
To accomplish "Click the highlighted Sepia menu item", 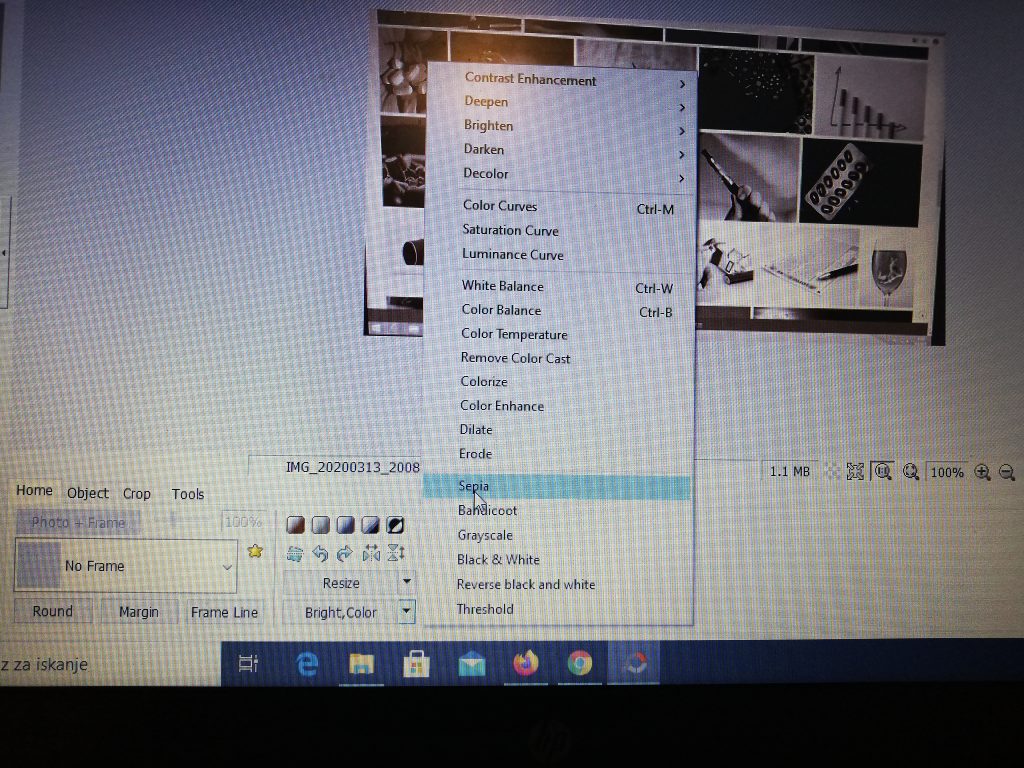I will click(x=556, y=487).
